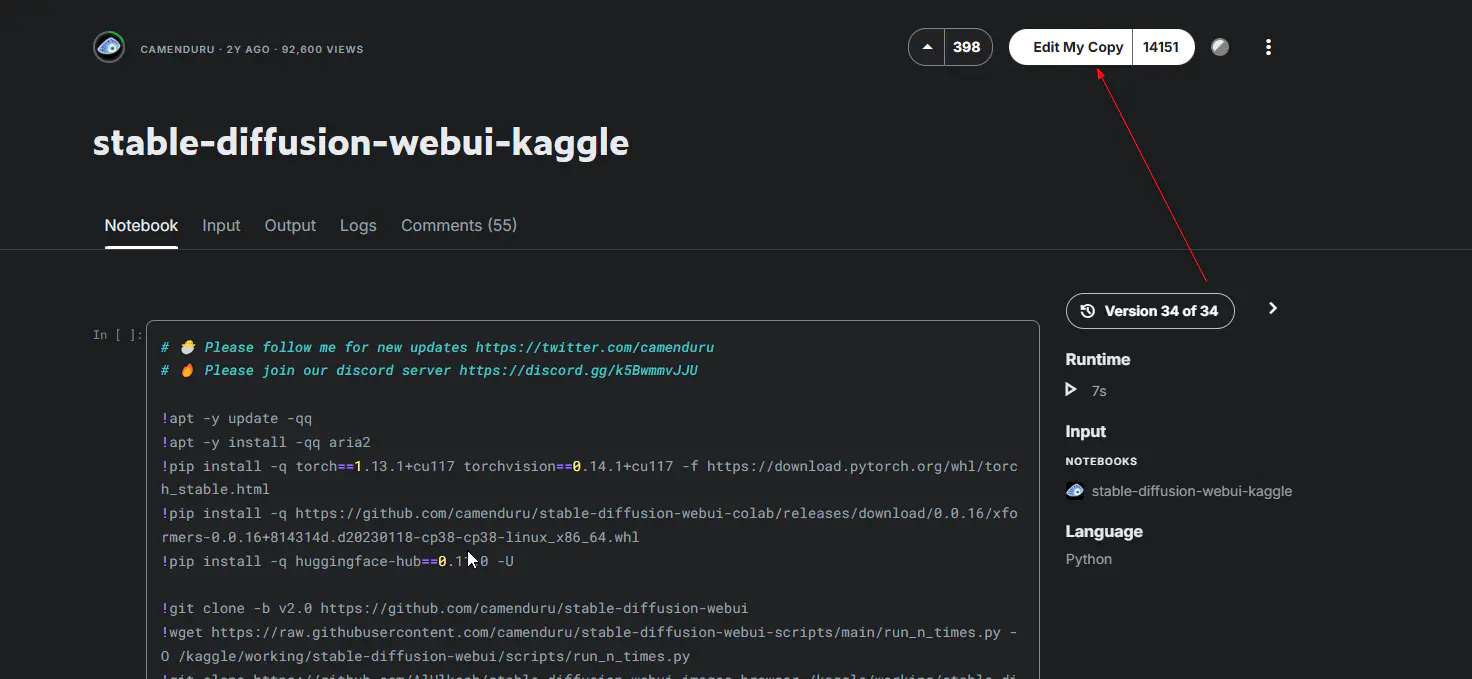Click the 7s runtime value
The height and width of the screenshot is (679, 1472).
tap(1099, 391)
